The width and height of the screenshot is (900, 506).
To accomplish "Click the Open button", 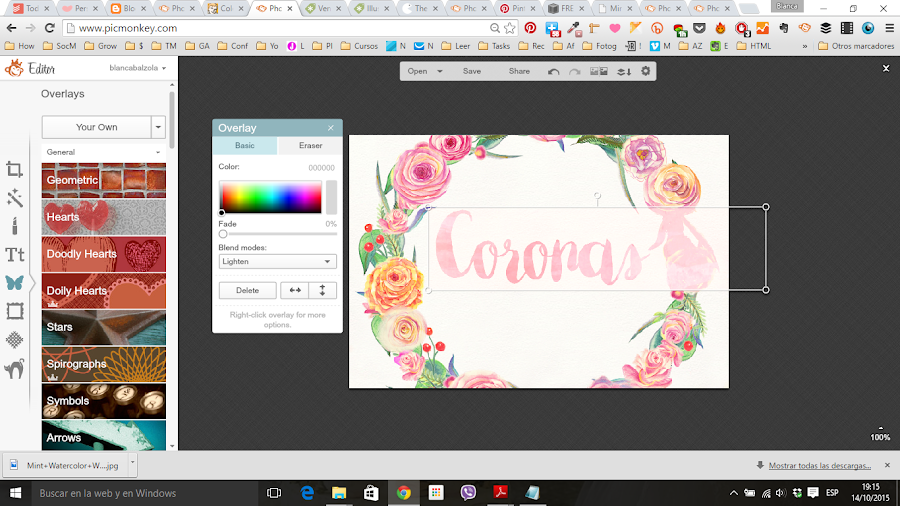I will (417, 72).
